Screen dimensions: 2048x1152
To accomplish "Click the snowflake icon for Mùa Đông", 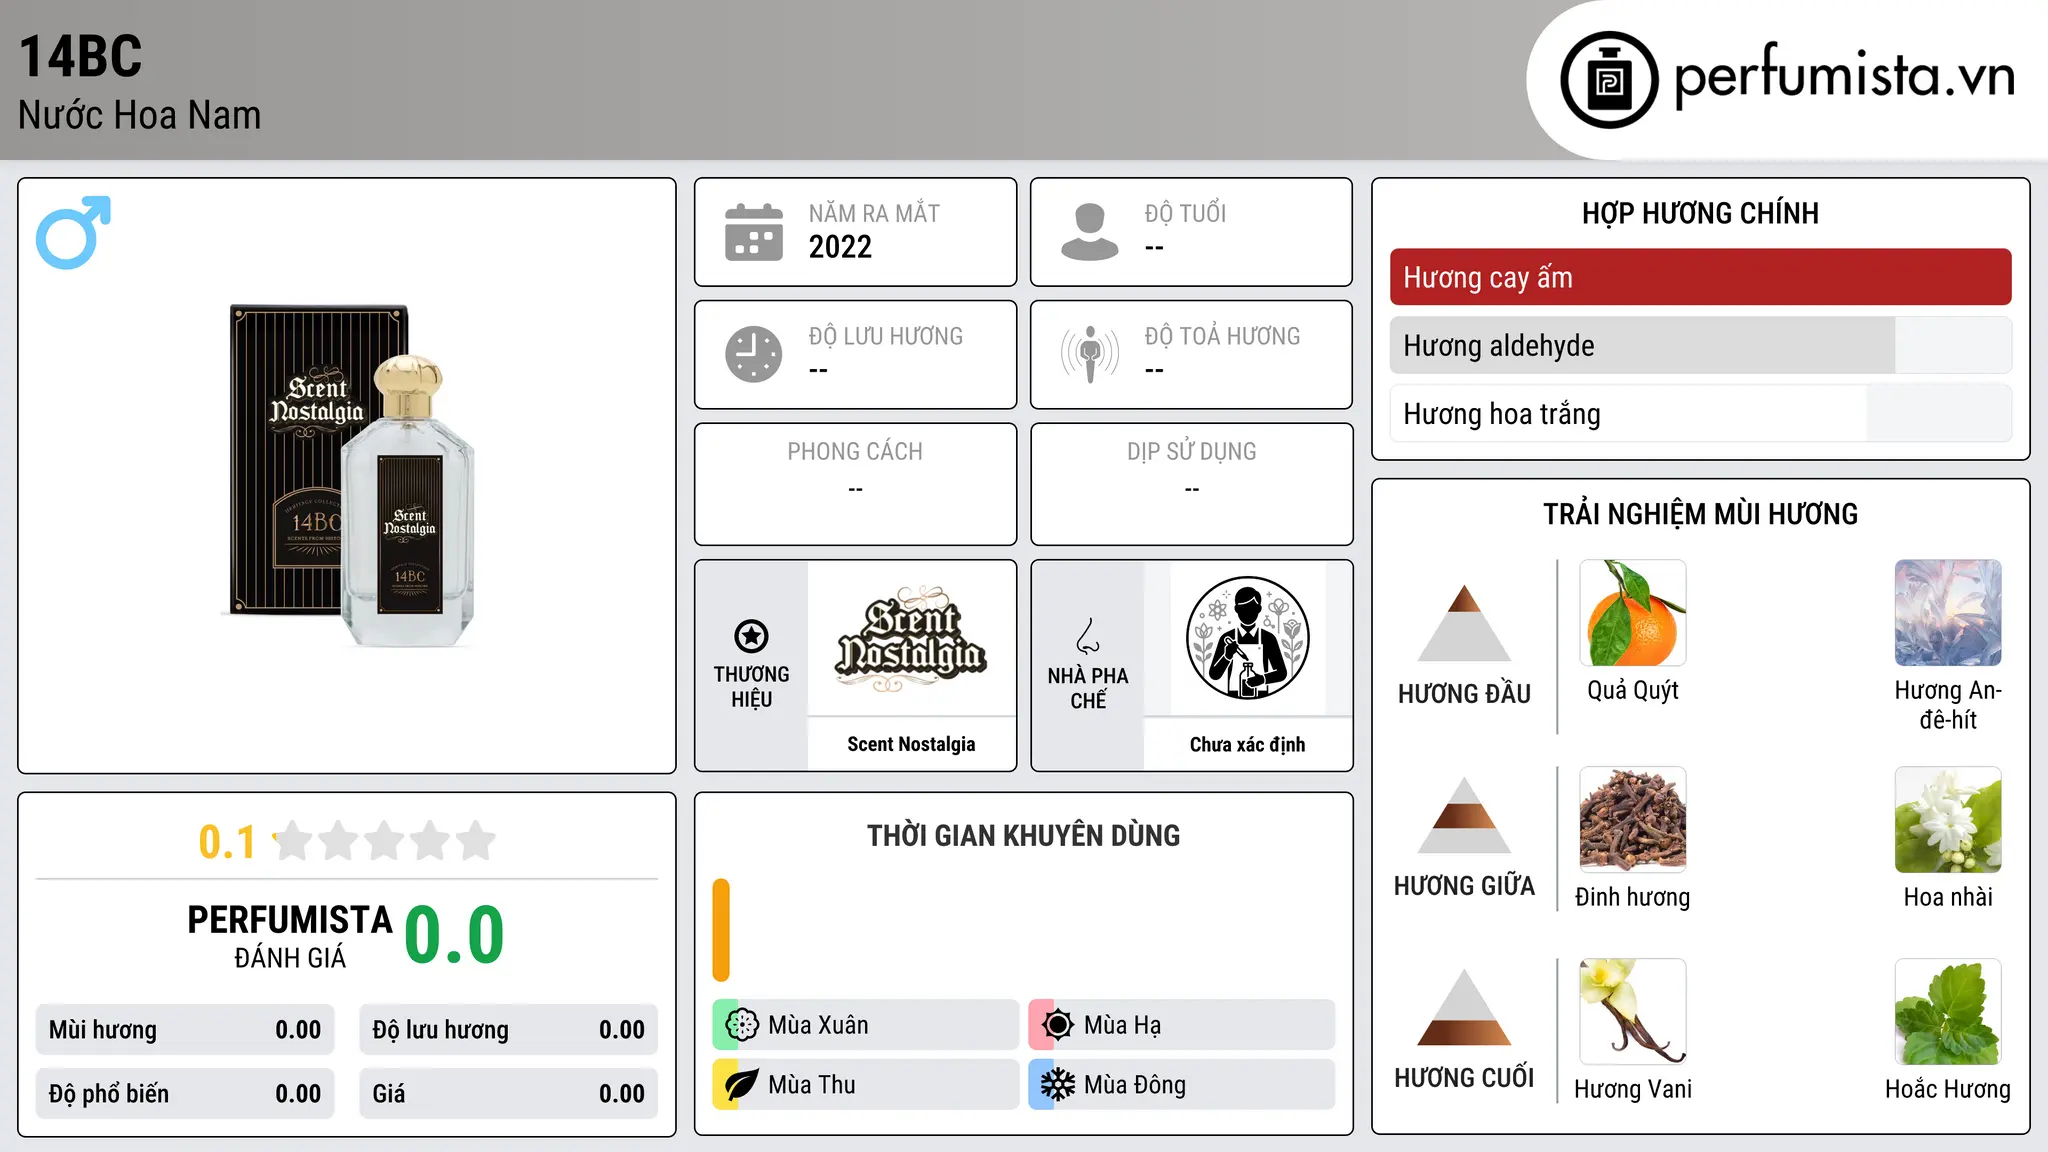I will [1057, 1085].
